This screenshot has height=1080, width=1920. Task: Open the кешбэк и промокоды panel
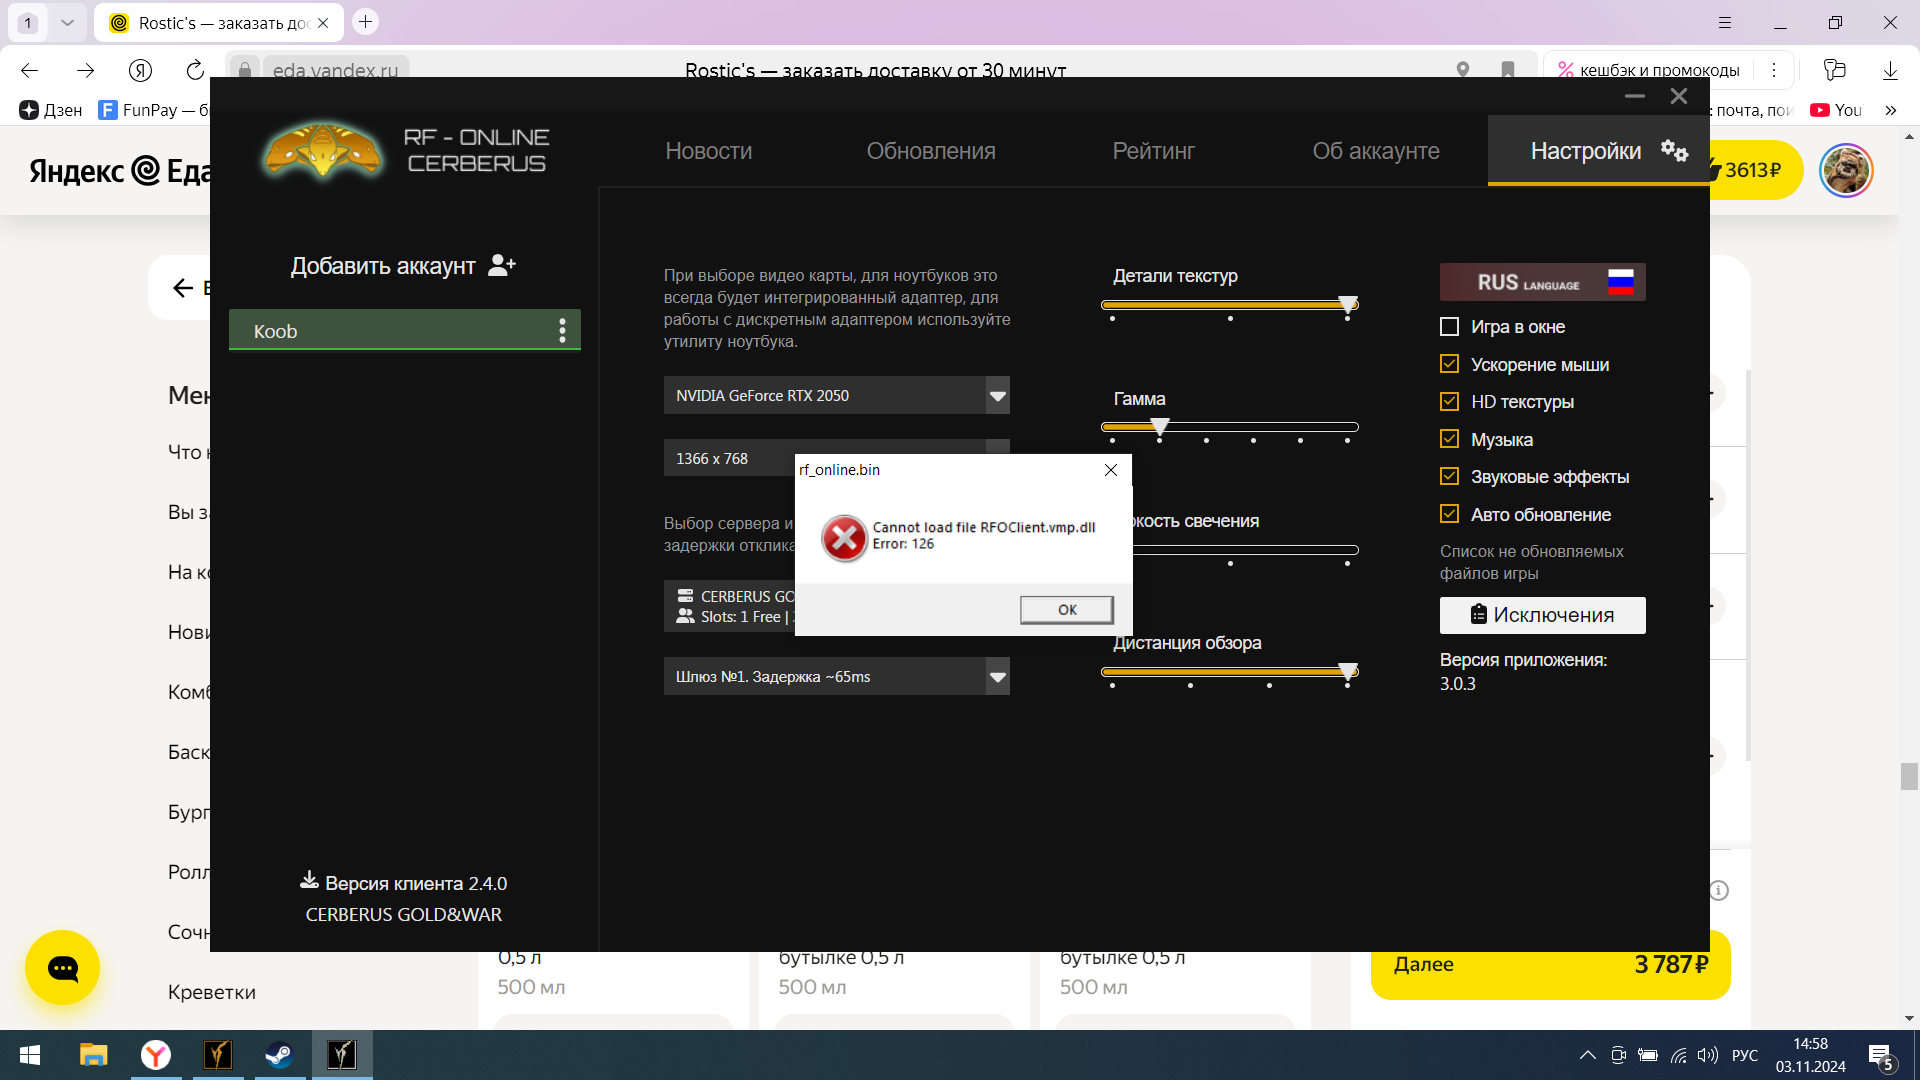1649,70
